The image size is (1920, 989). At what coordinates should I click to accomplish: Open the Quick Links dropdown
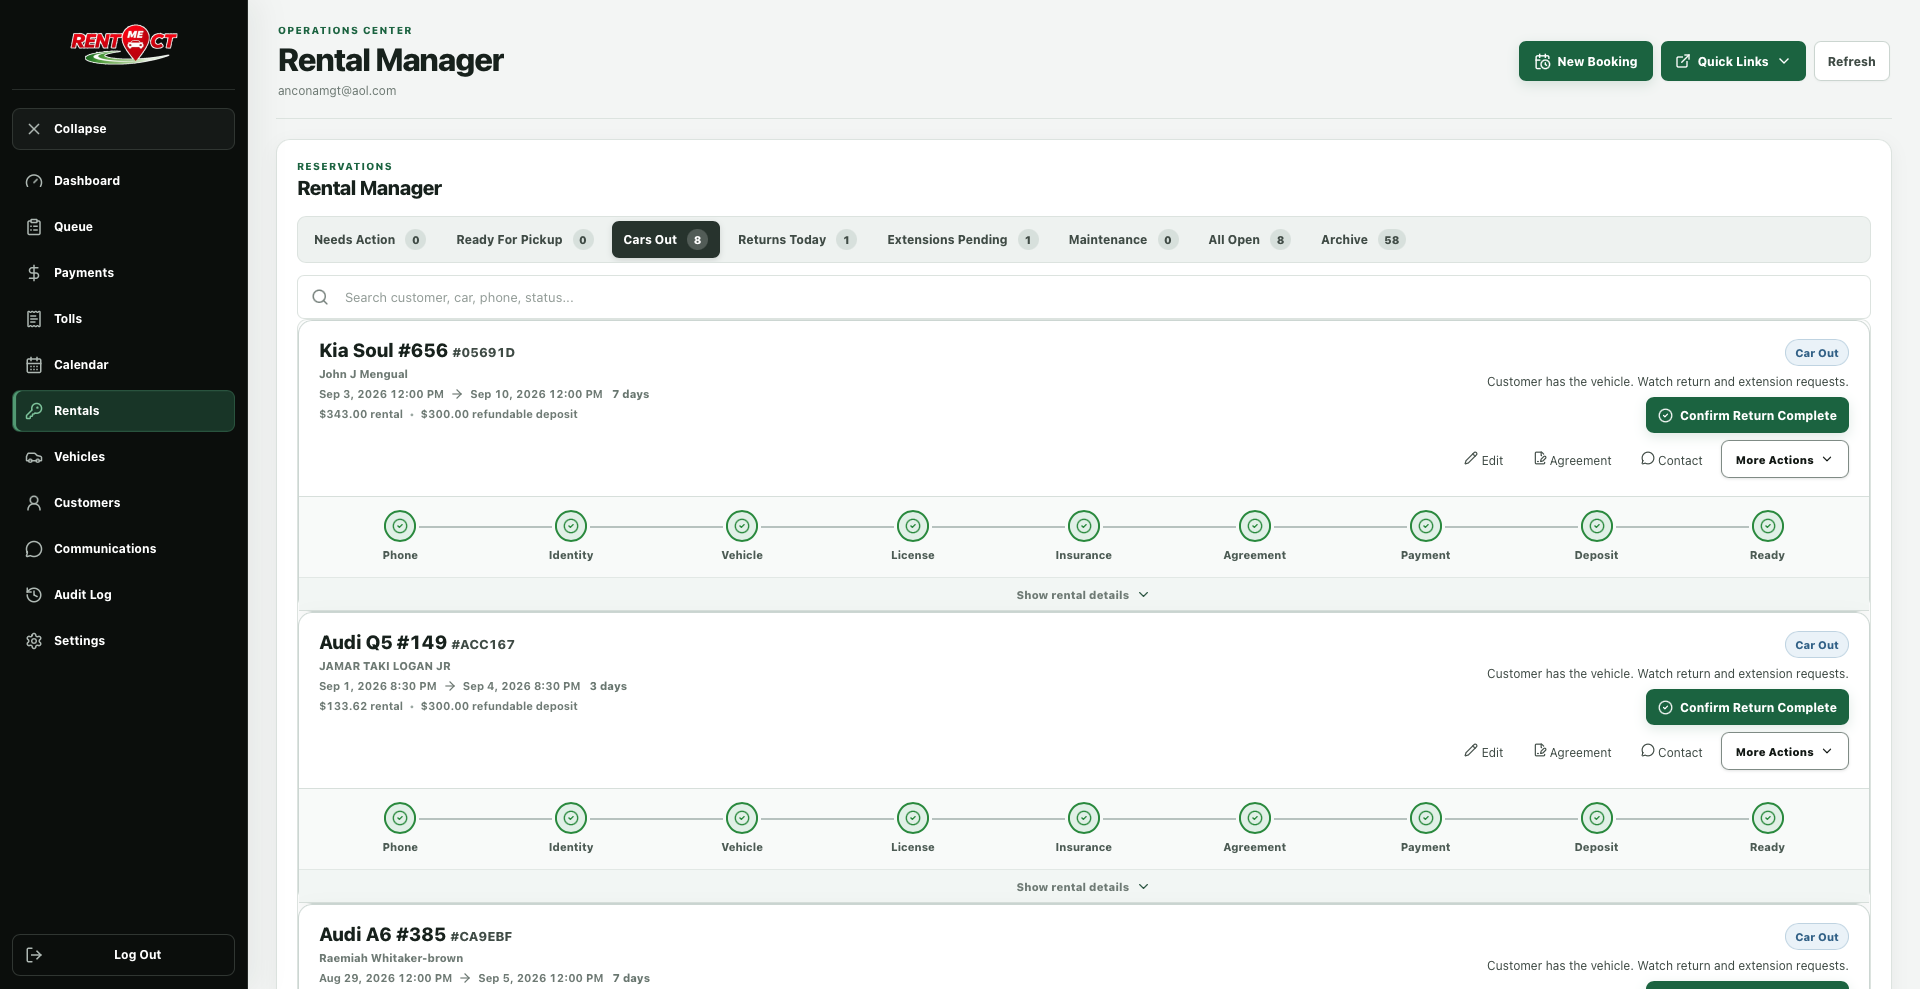click(1733, 61)
